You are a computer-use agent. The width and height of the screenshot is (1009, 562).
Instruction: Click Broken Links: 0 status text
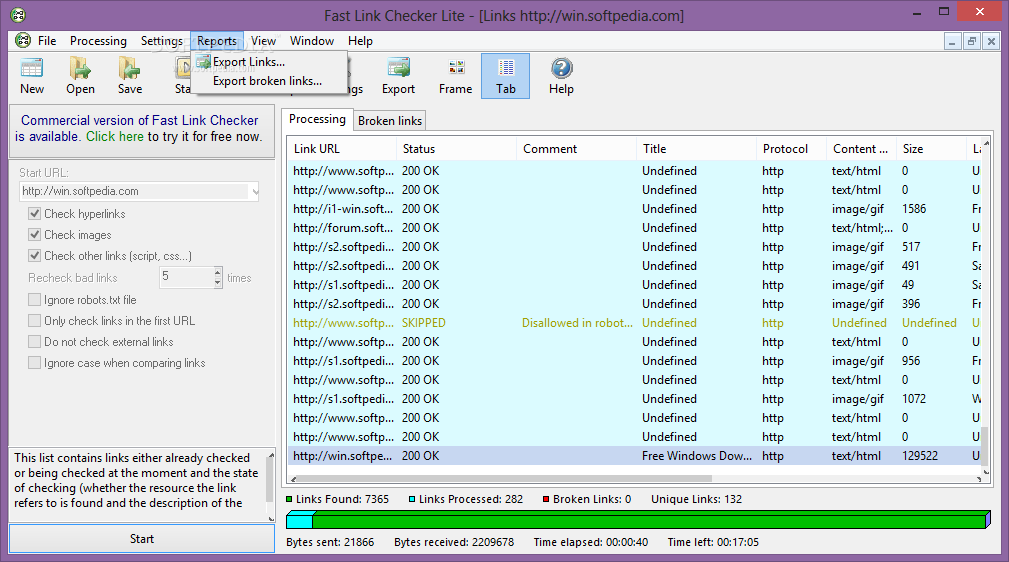pos(592,500)
